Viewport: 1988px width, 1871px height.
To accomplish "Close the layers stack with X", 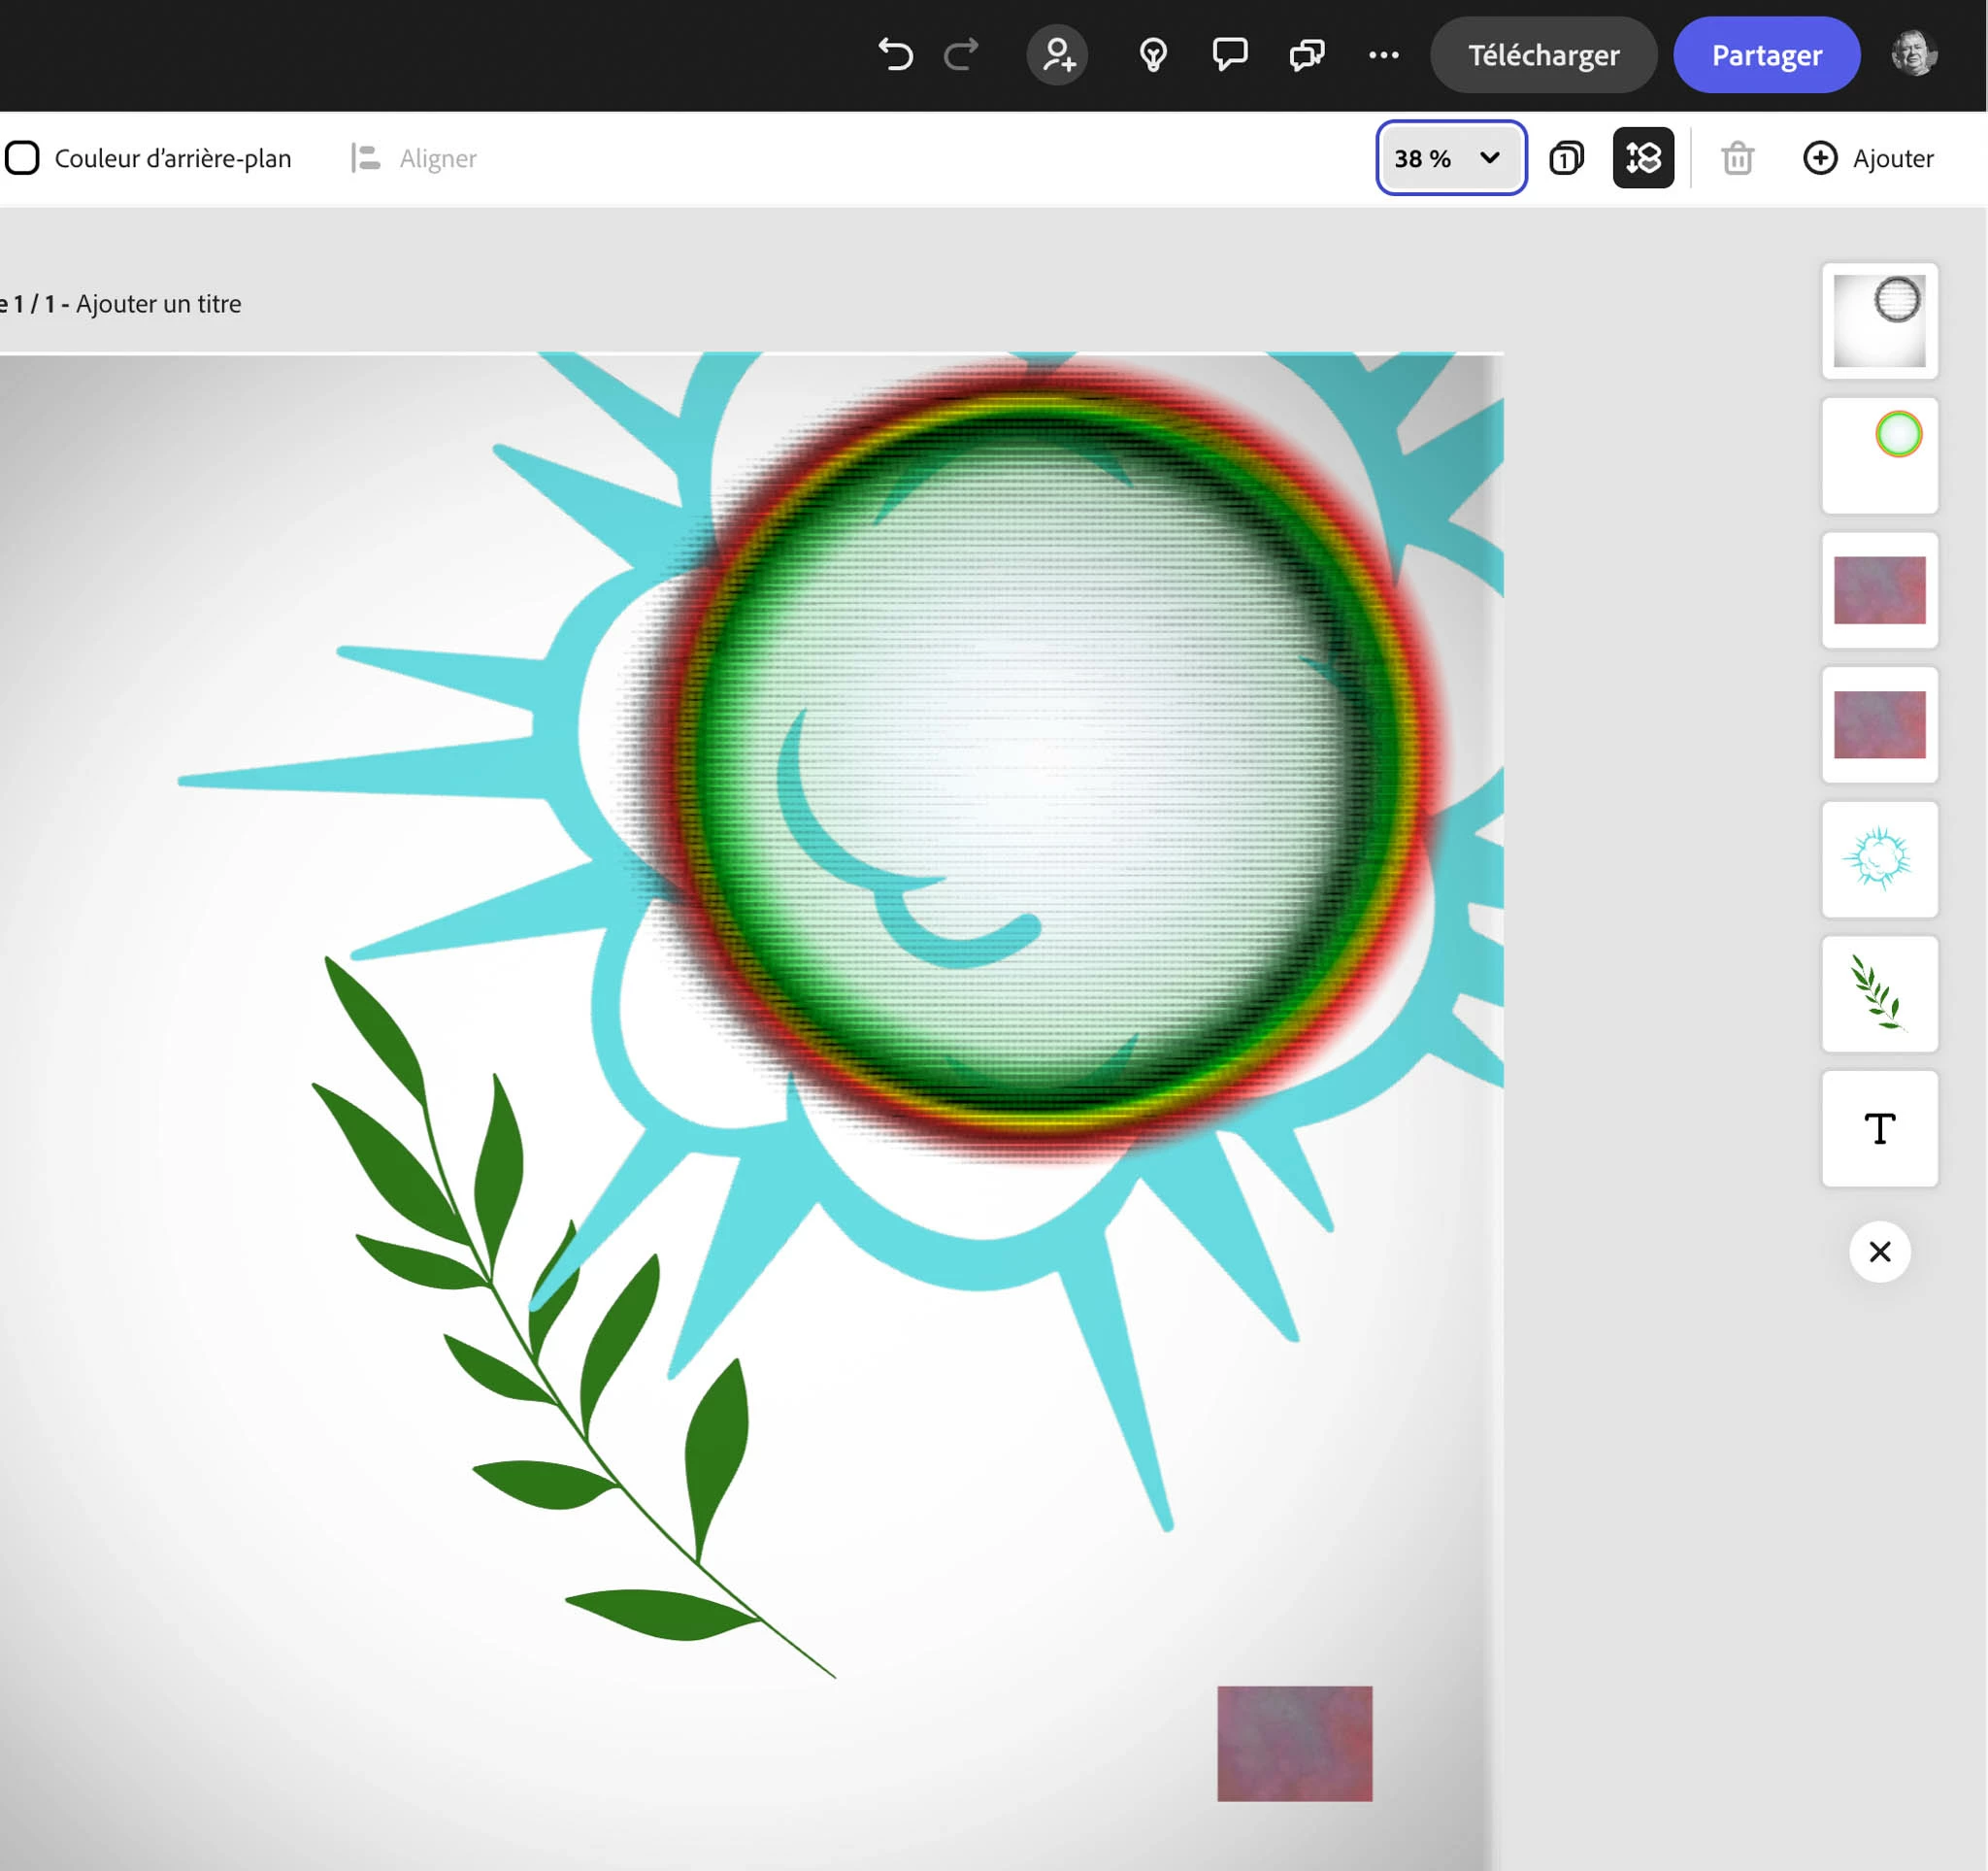I will click(1879, 1251).
